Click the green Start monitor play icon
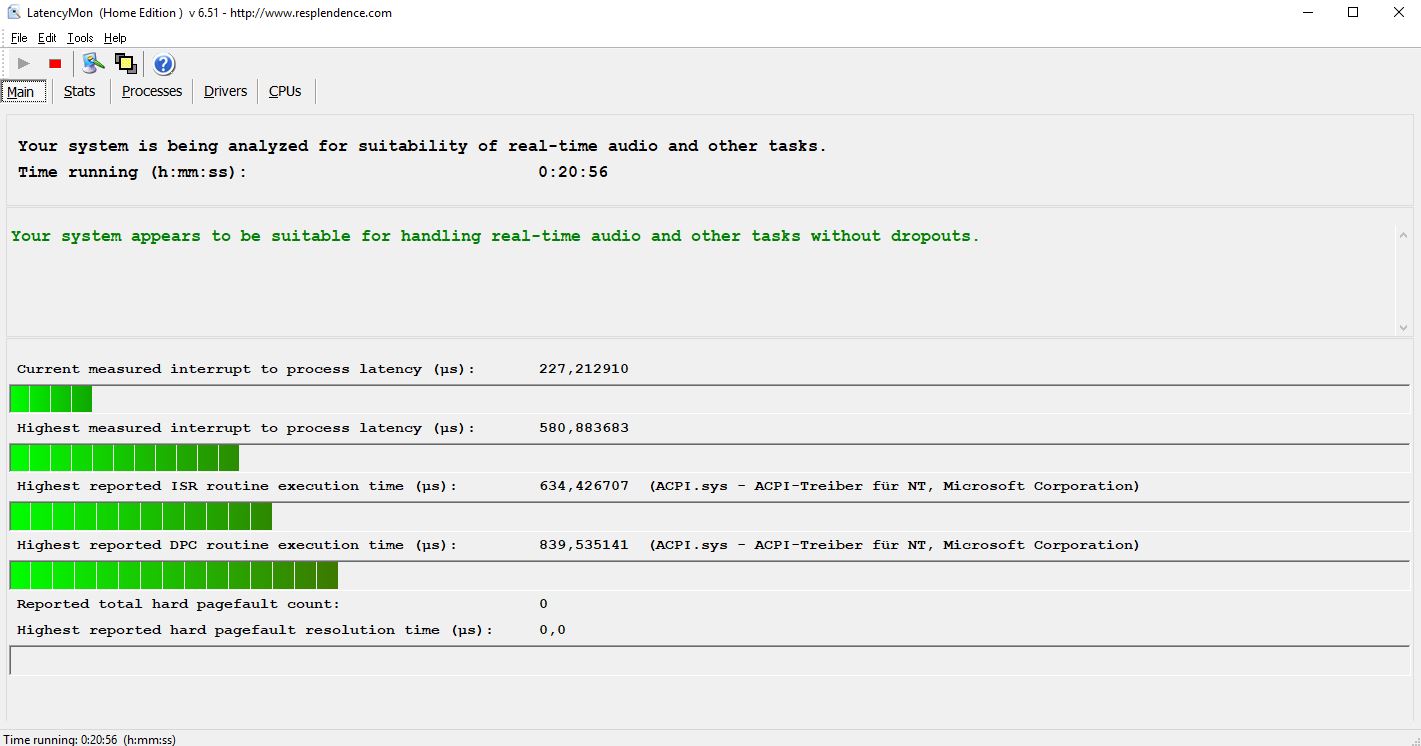Viewport: 1421px width, 746px height. coord(24,64)
